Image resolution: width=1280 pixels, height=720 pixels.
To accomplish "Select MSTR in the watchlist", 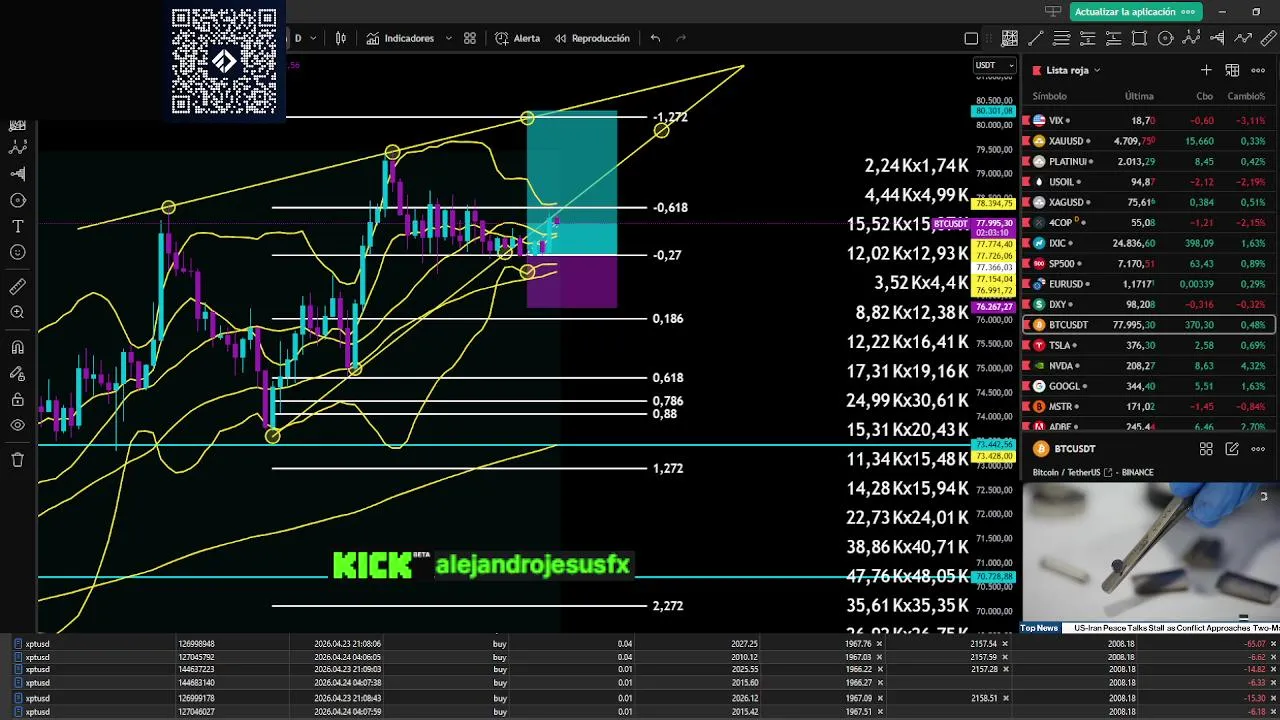I will click(x=1148, y=407).
